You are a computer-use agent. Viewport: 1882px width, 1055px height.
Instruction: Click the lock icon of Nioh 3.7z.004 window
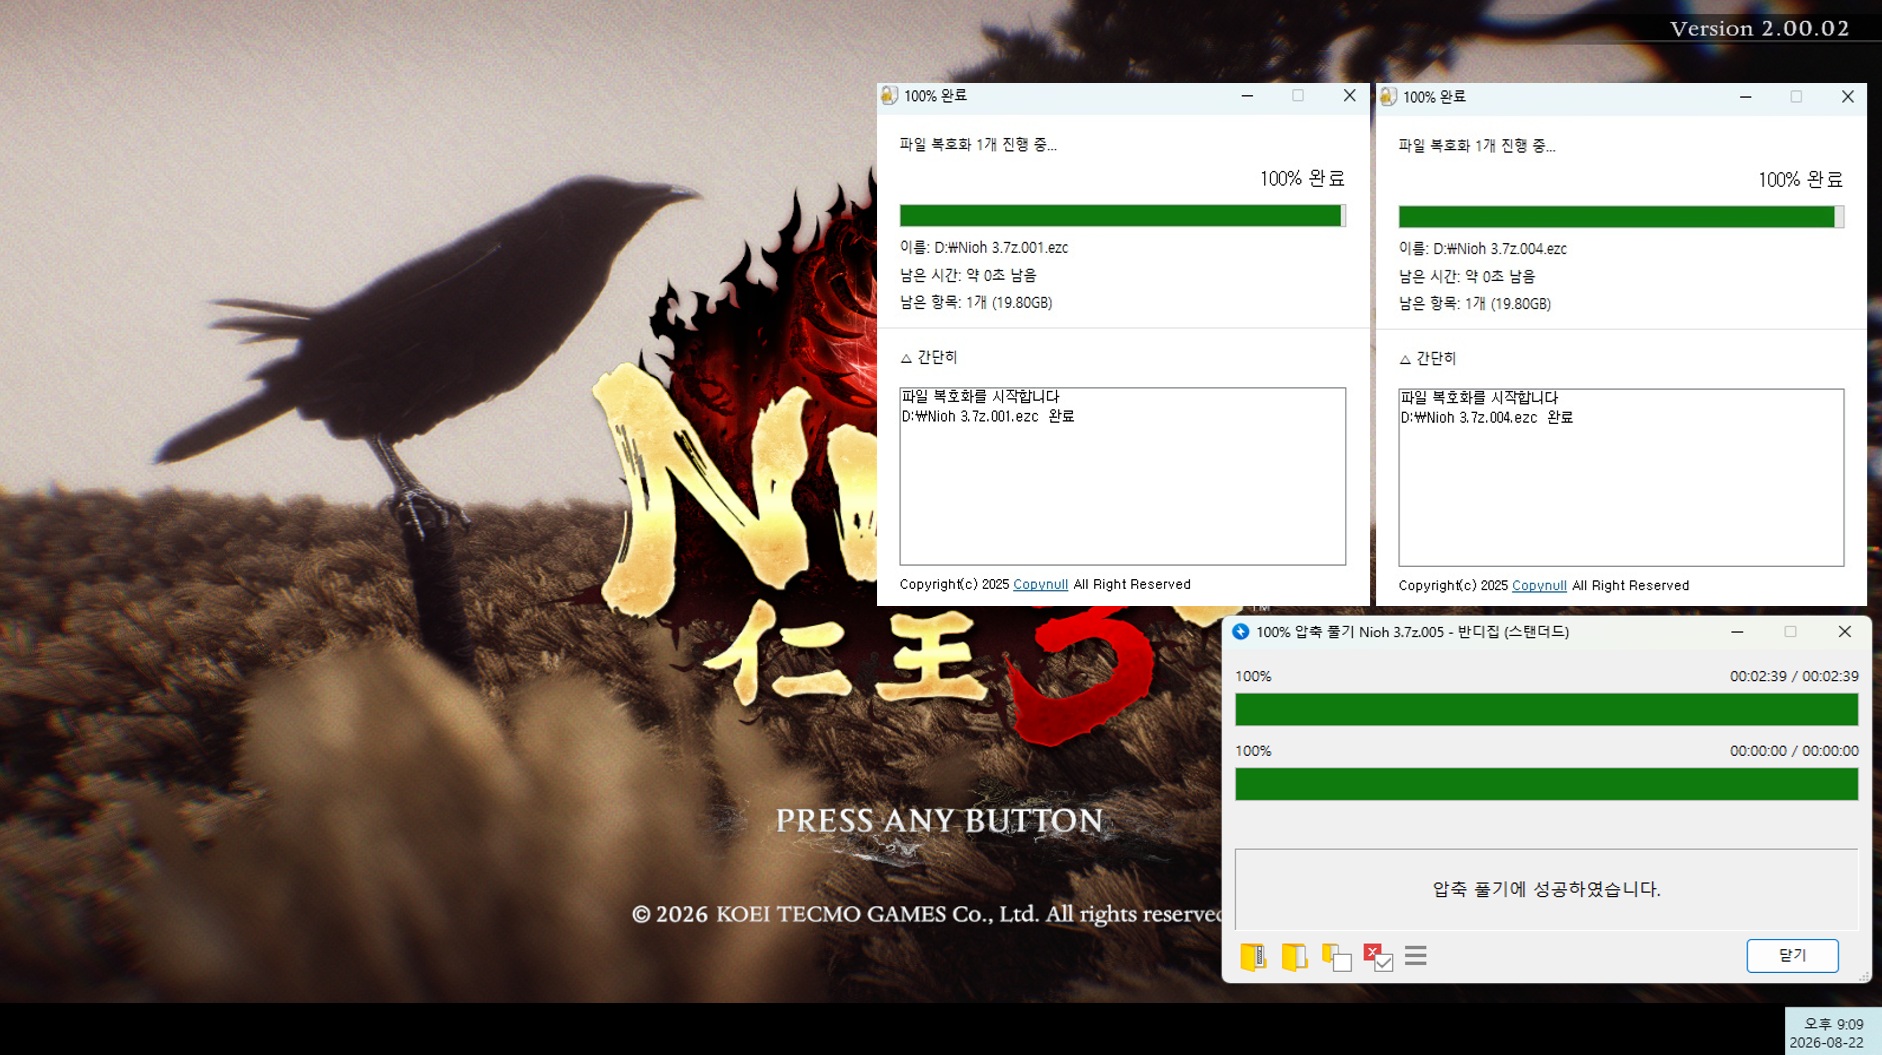point(1388,96)
